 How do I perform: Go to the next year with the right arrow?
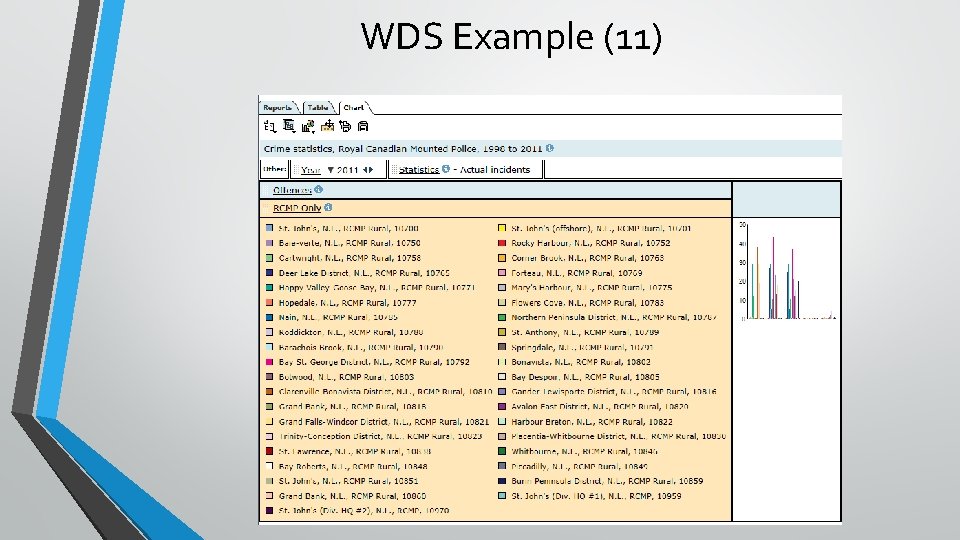(x=371, y=170)
